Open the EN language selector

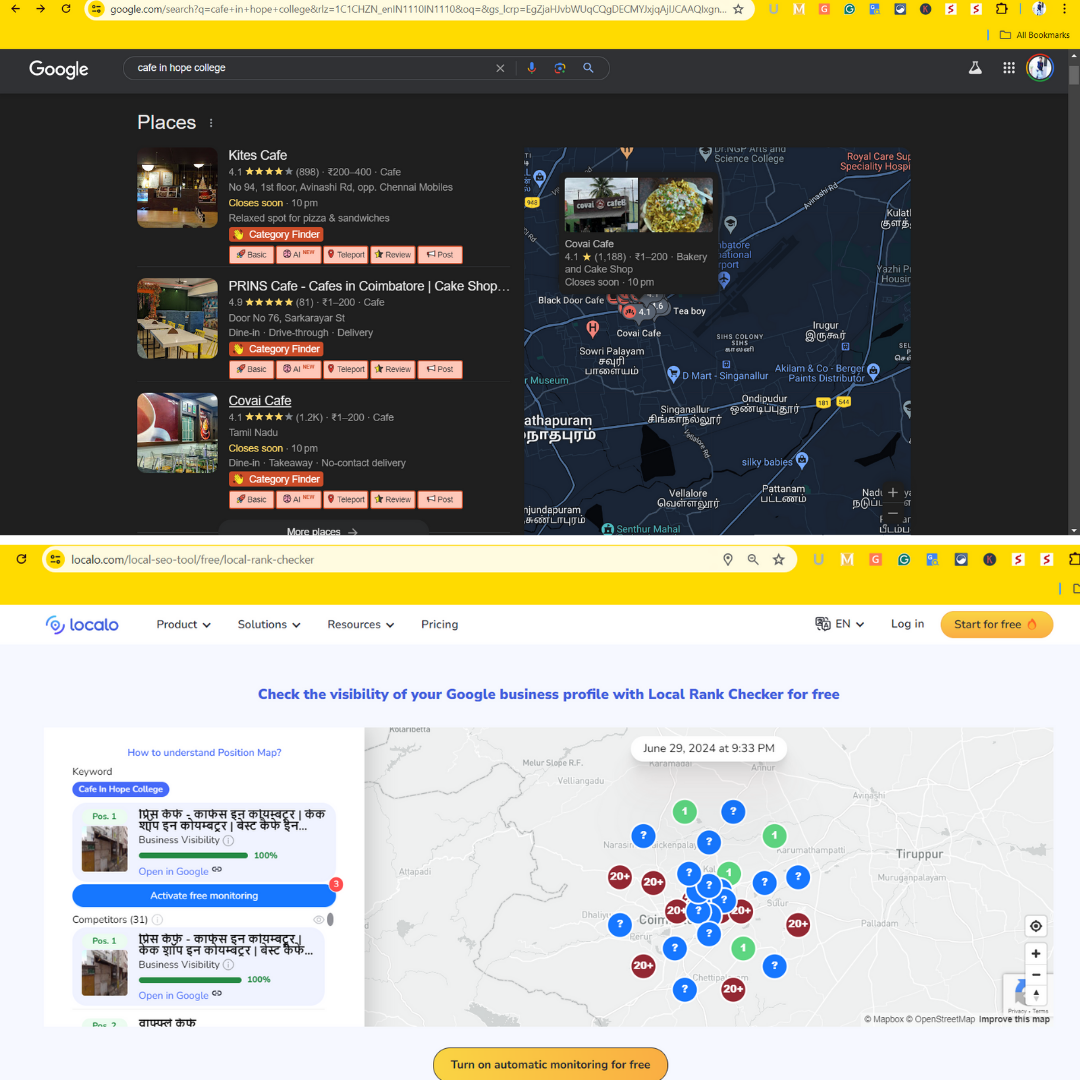[840, 624]
